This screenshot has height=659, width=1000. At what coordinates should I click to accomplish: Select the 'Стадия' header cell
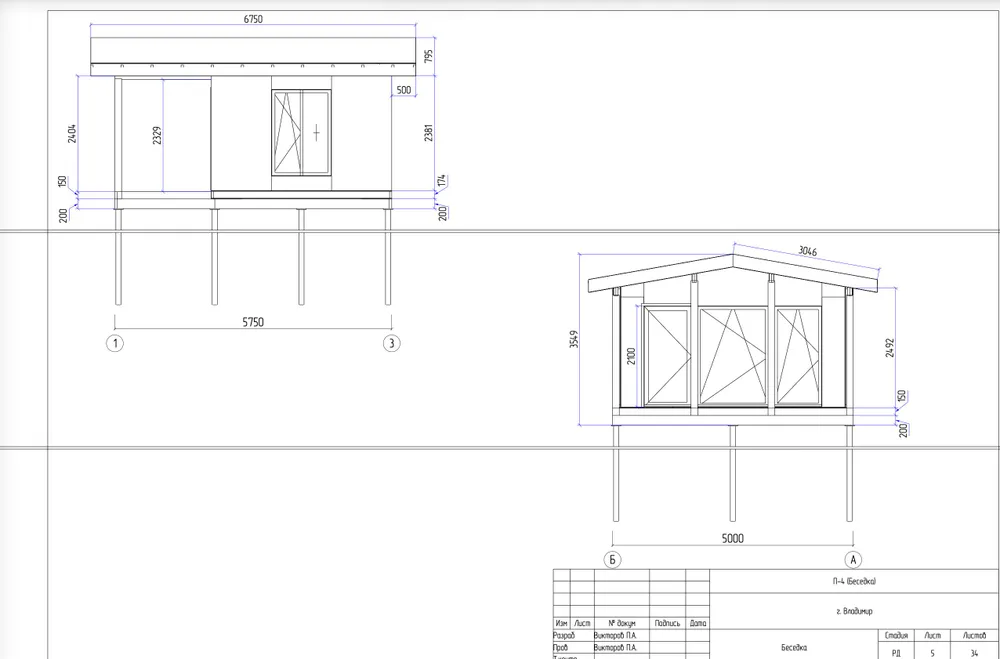(897, 636)
